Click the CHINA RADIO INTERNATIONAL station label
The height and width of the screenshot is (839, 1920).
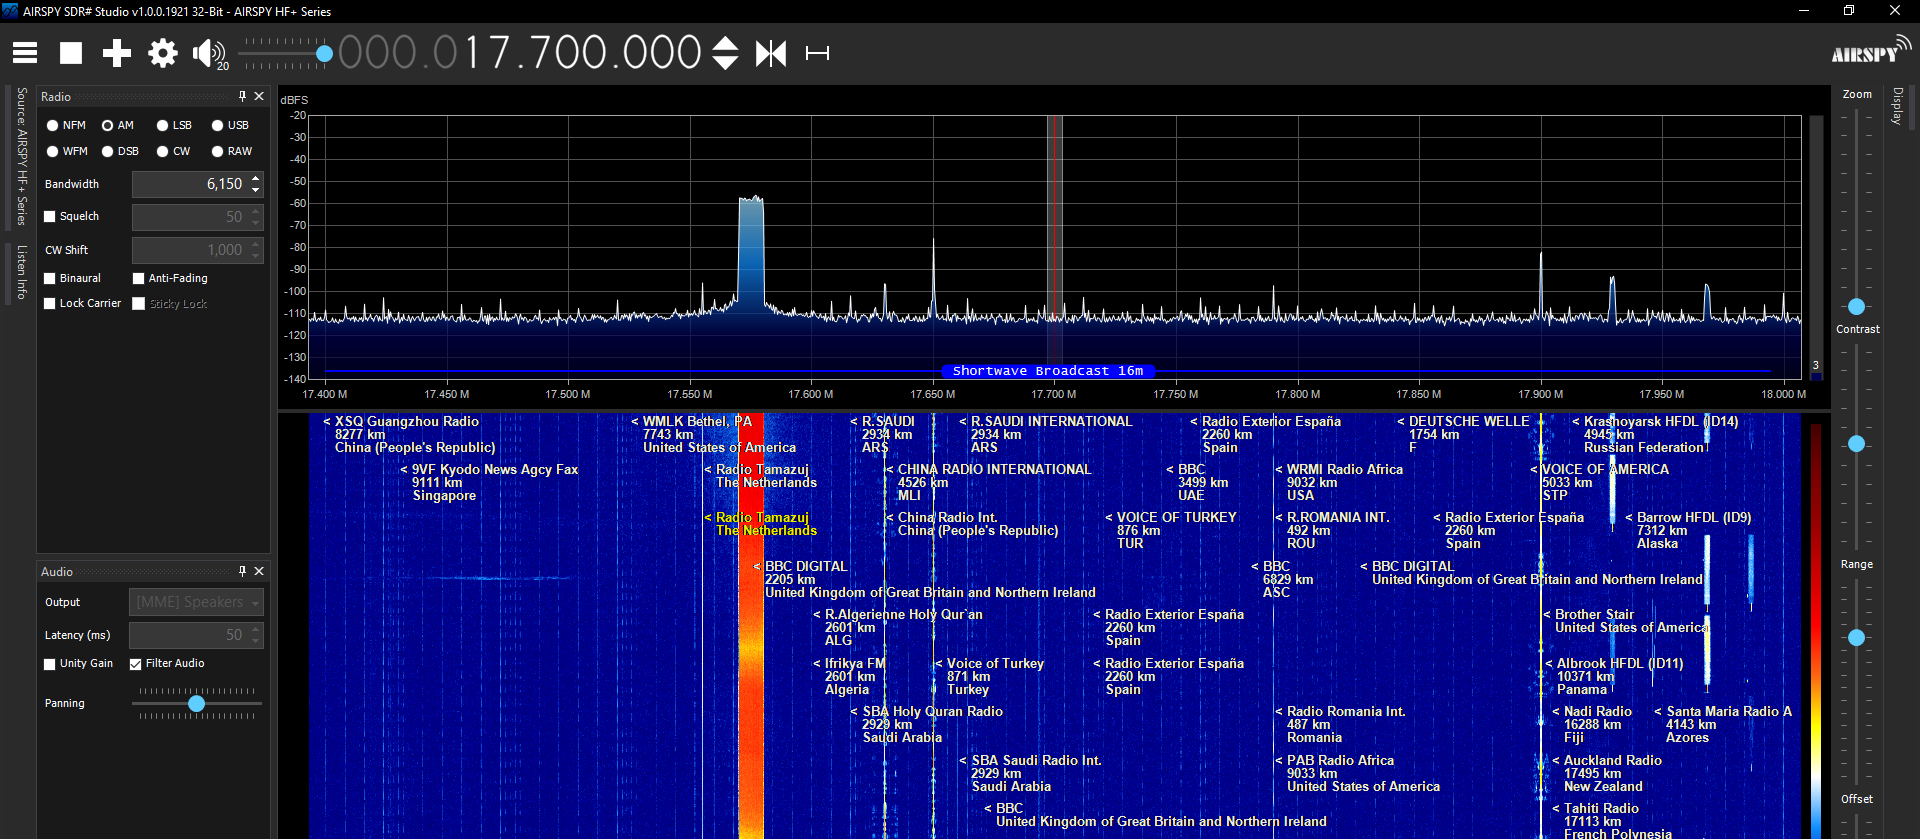[995, 470]
